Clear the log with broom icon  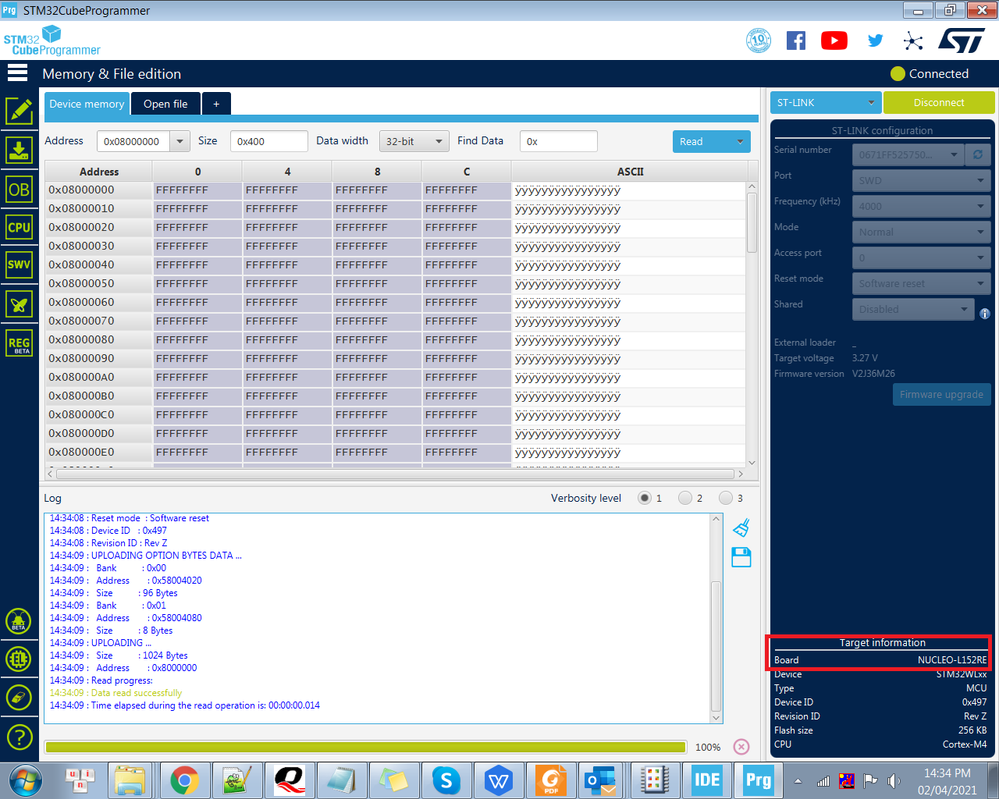click(x=741, y=528)
